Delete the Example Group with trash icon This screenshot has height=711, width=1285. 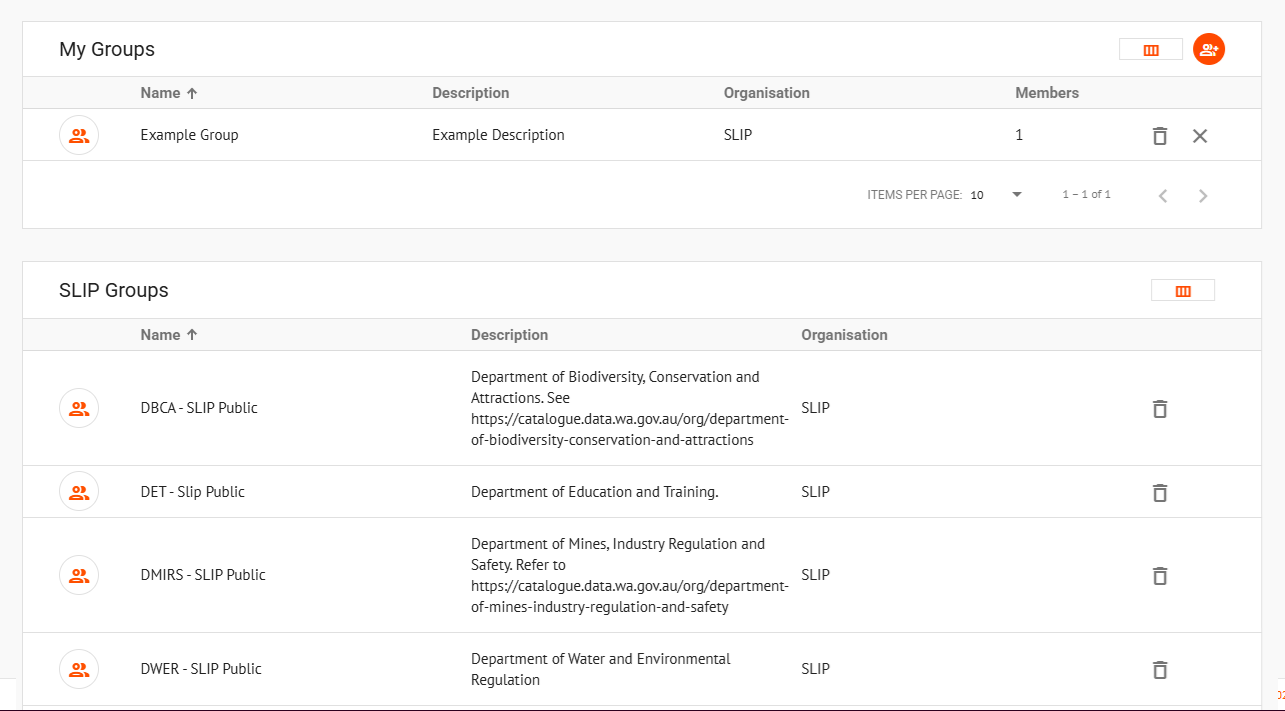click(1160, 136)
